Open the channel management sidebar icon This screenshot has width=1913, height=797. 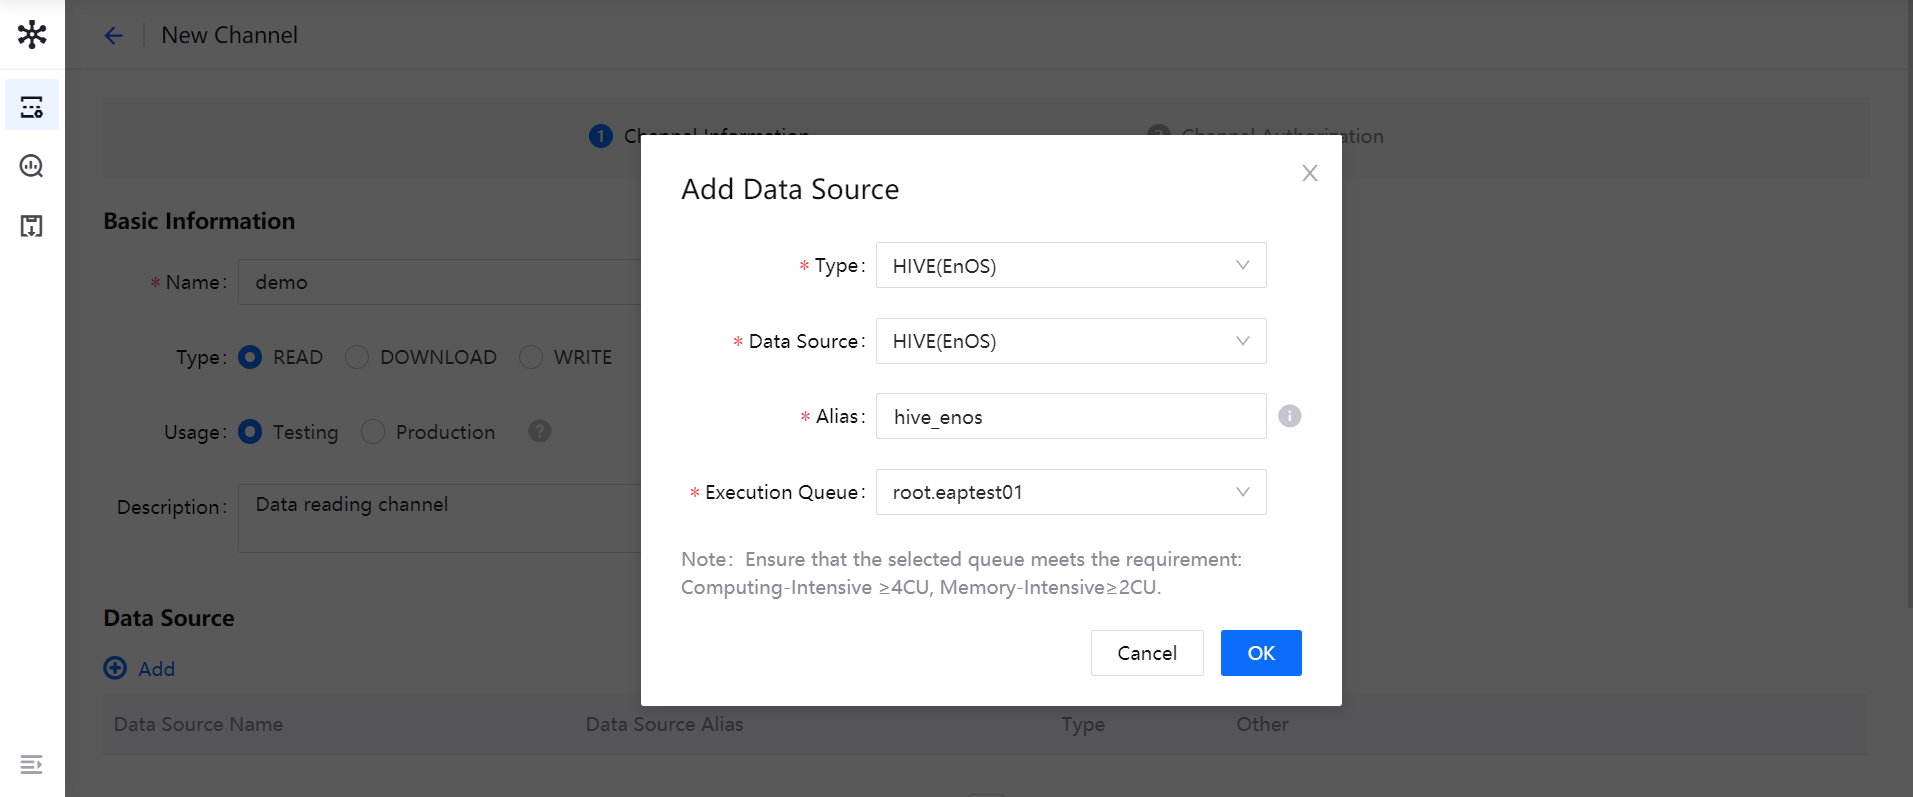tap(32, 106)
